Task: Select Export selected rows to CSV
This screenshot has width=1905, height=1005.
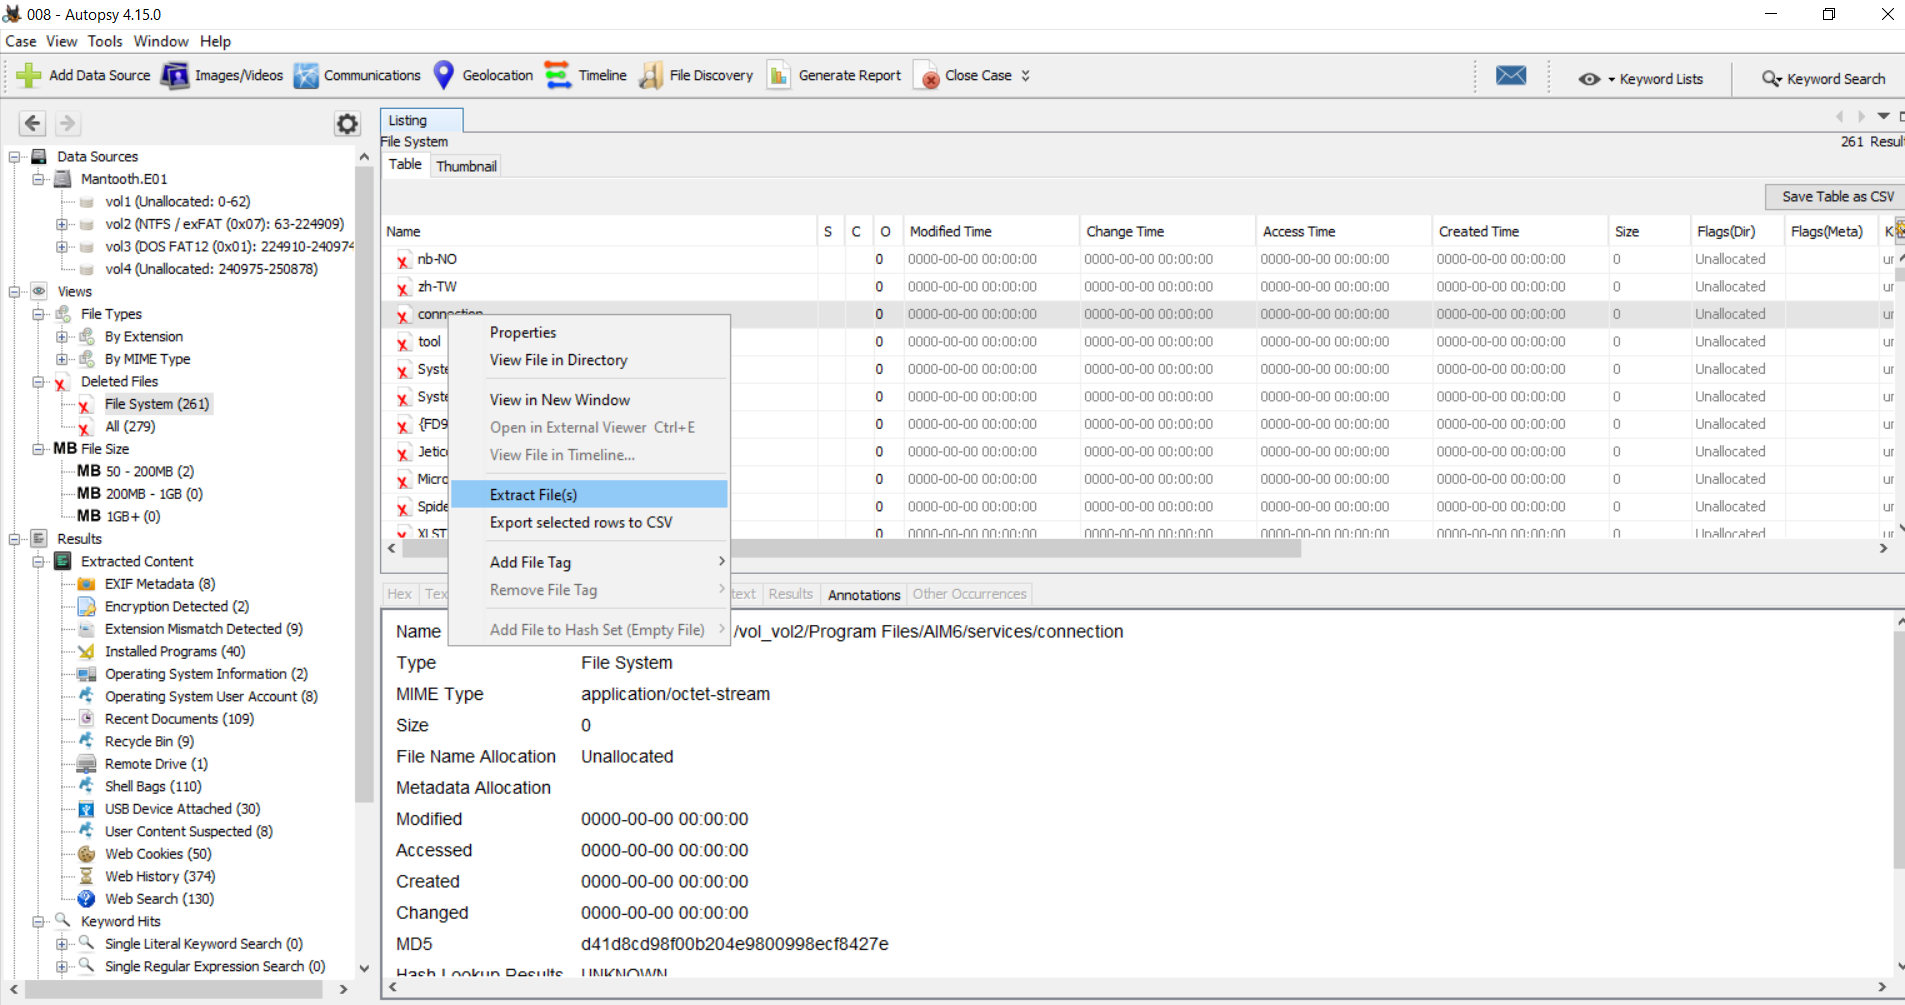Action: tap(589, 522)
